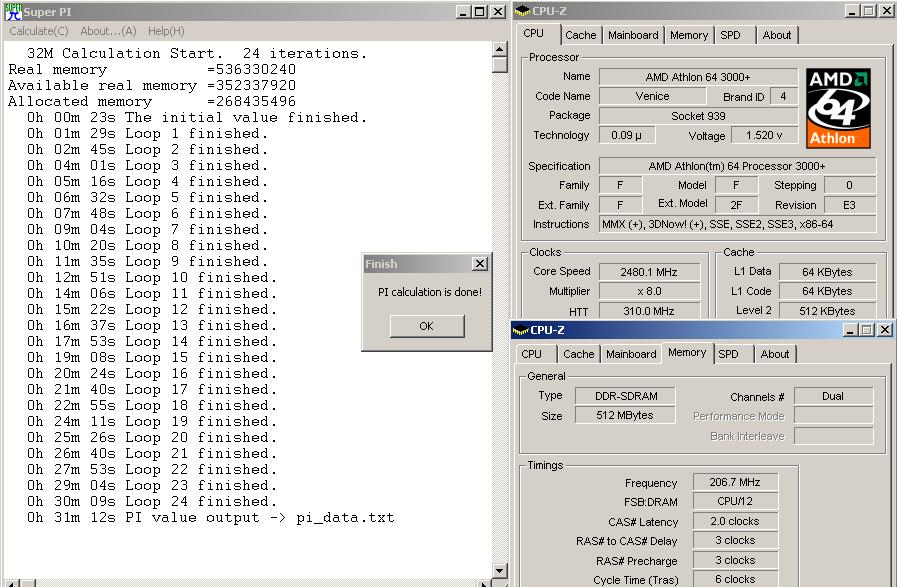Confirm with OK in Finish dialog

coord(427,326)
